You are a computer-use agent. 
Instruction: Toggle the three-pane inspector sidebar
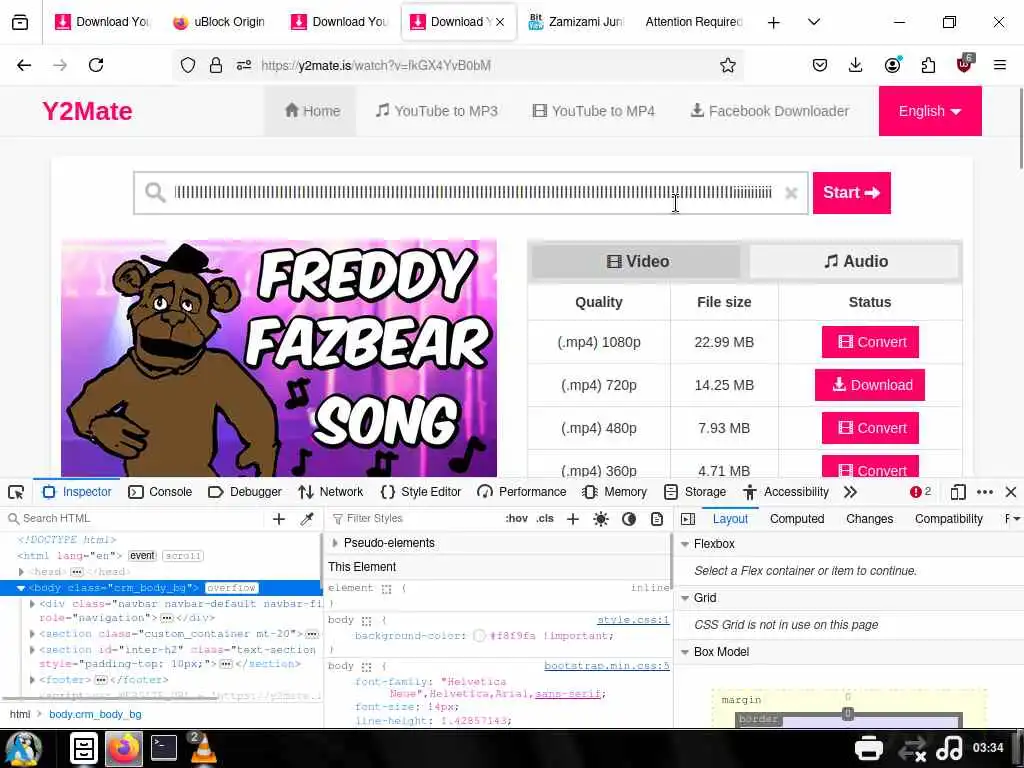[688, 519]
